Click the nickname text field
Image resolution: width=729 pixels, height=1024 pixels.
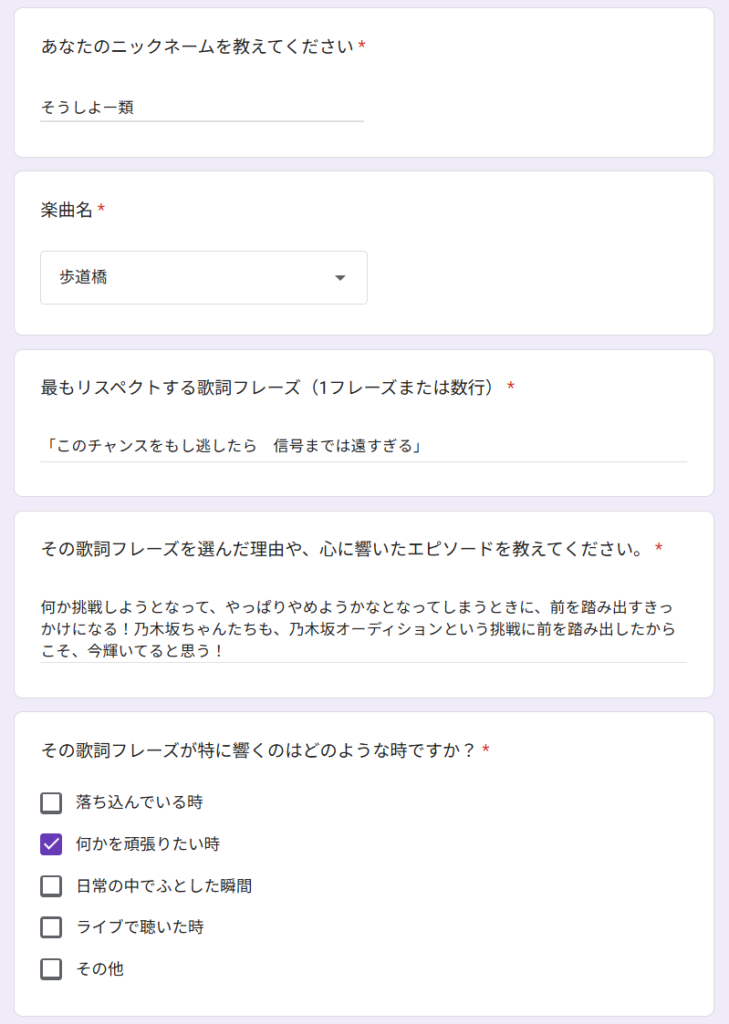tap(201, 107)
